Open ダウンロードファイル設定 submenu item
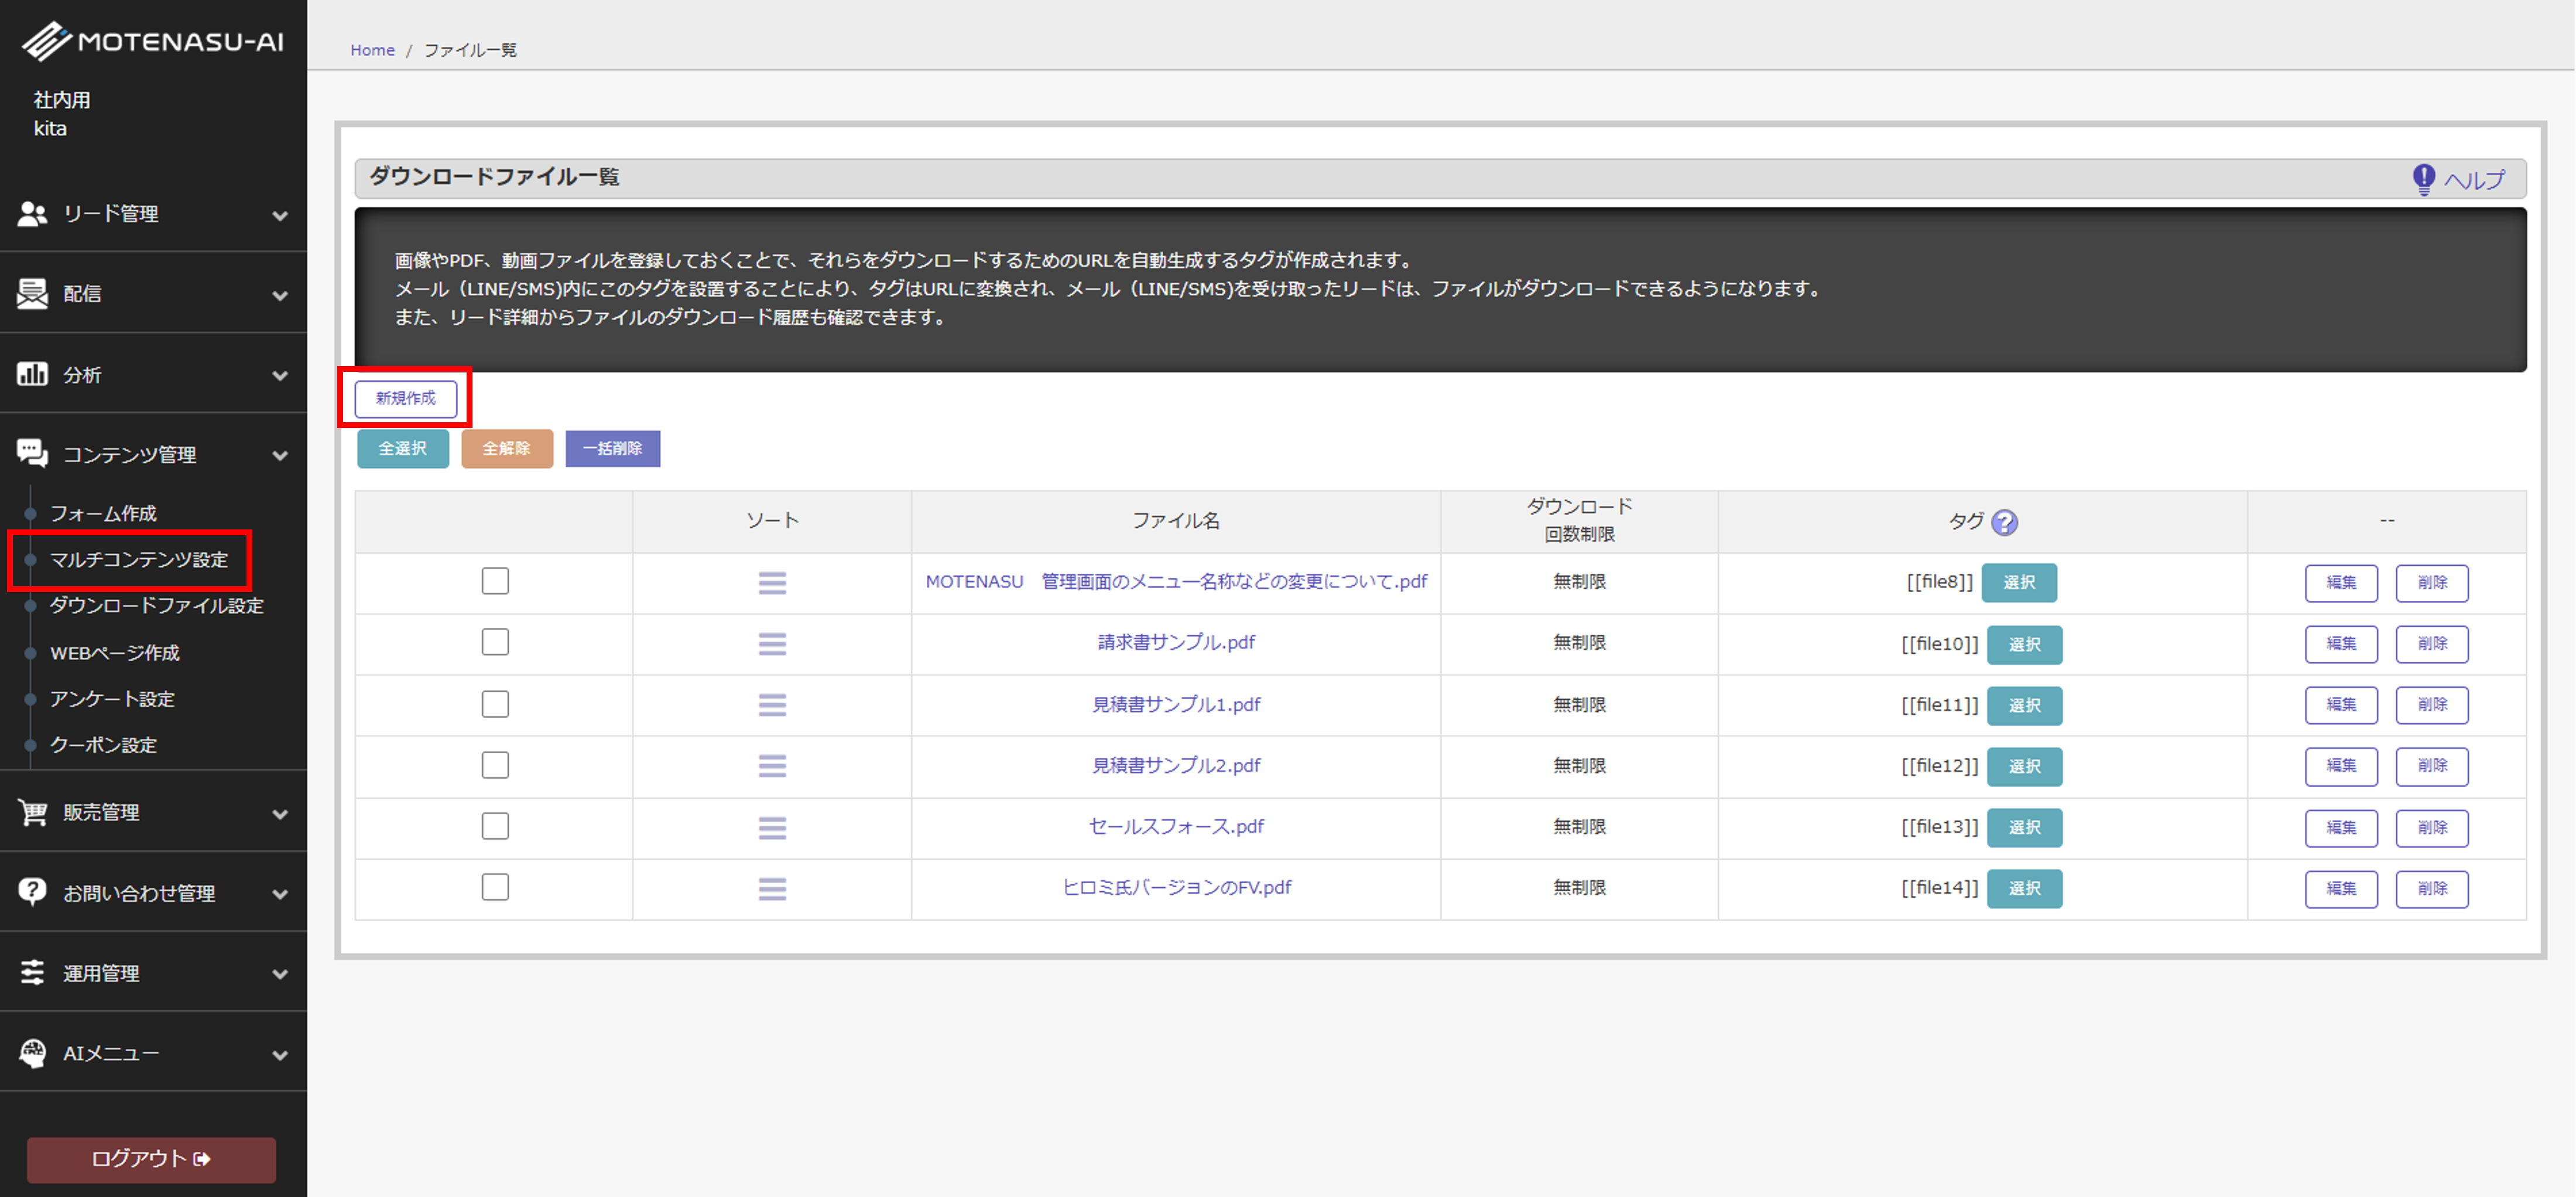This screenshot has width=2576, height=1197. (156, 606)
